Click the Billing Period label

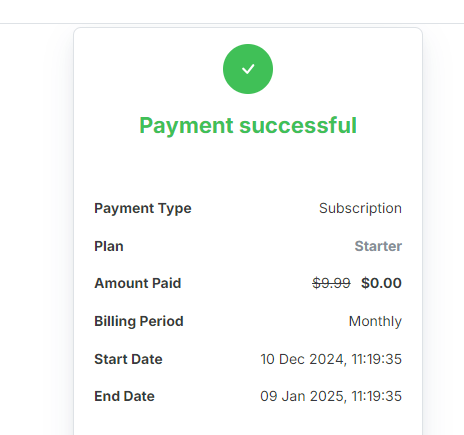pyautogui.click(x=139, y=322)
